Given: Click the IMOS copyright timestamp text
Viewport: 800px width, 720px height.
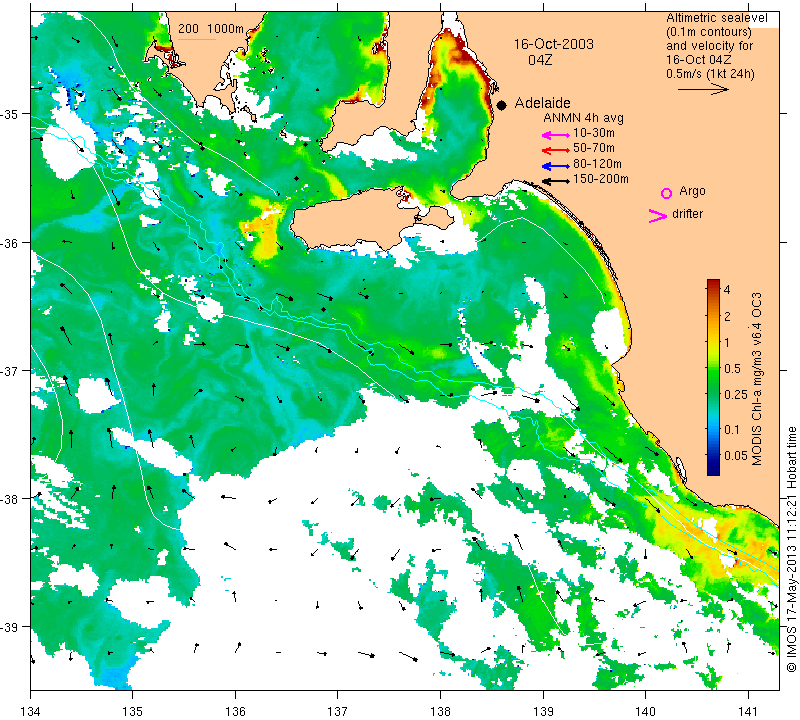Looking at the screenshot, I should pyautogui.click(x=791, y=549).
